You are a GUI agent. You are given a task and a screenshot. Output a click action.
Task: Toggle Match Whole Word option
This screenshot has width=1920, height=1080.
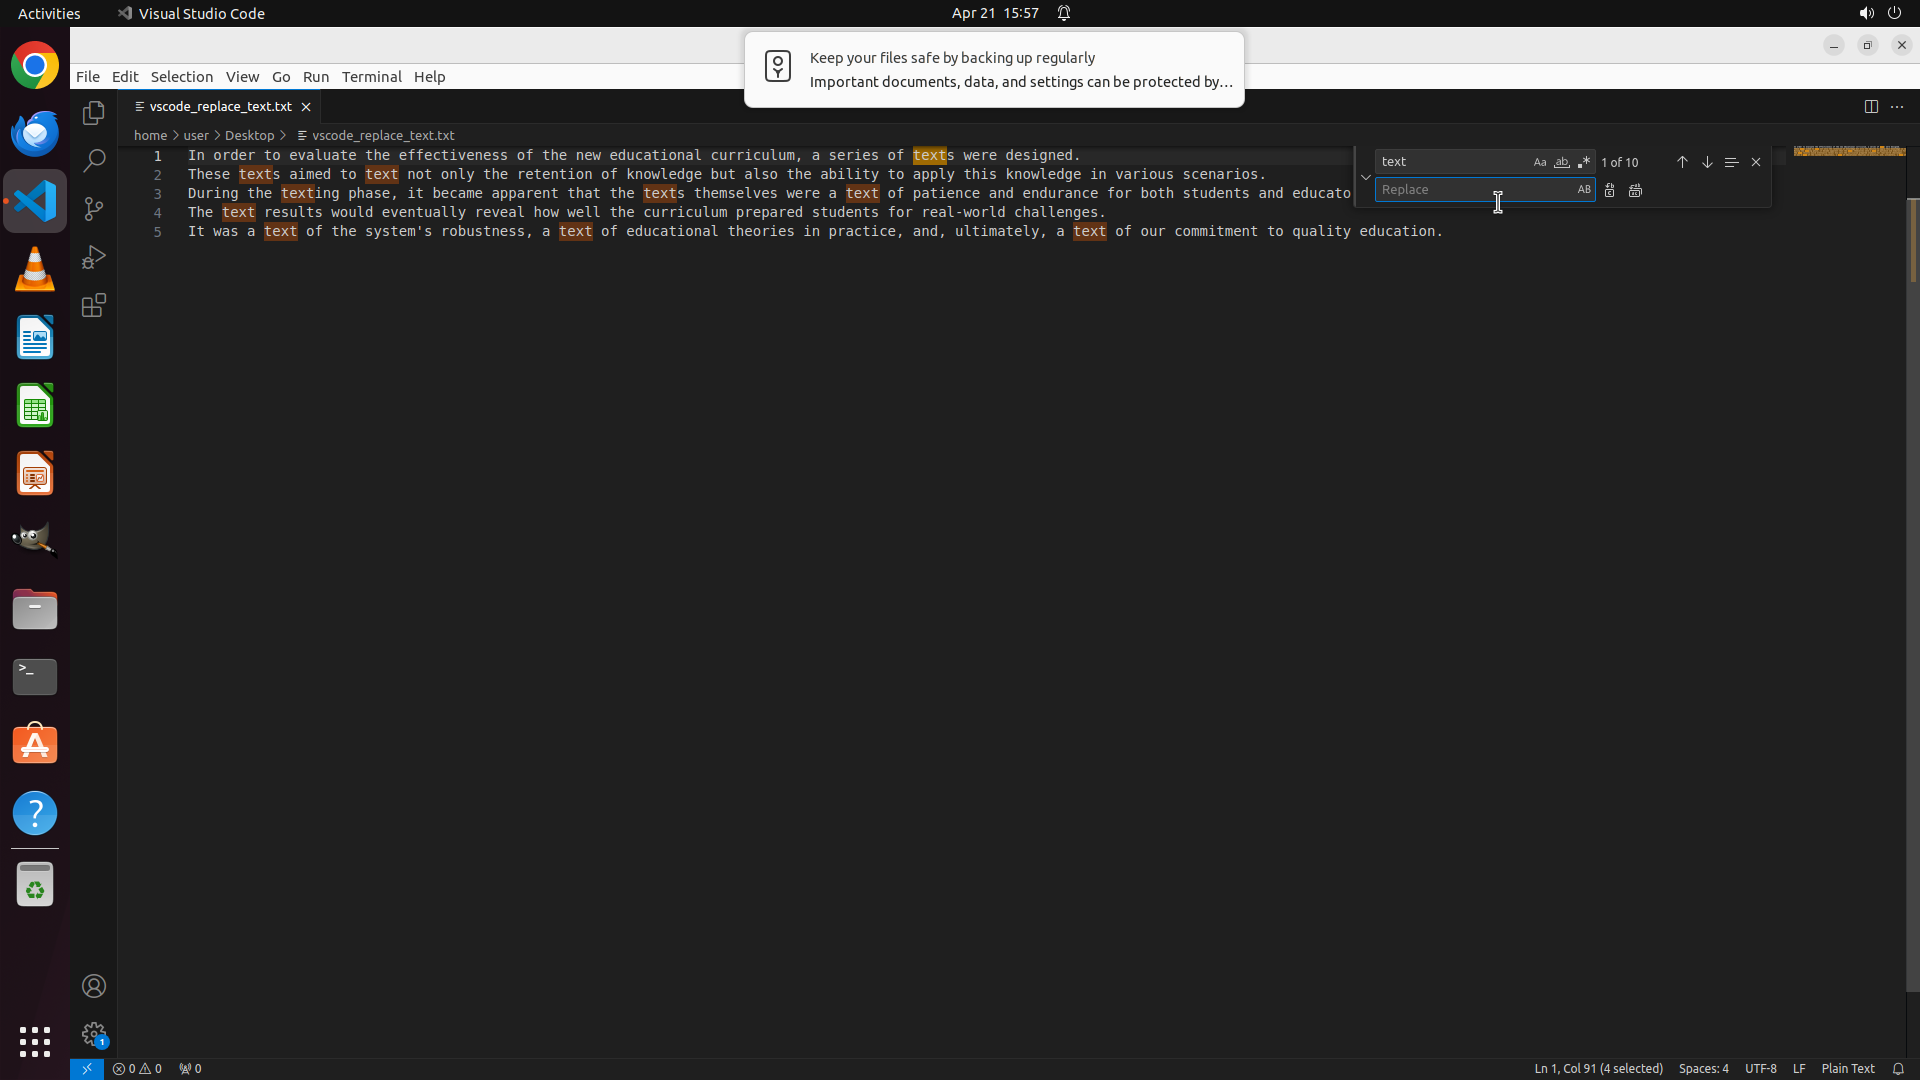[x=1561, y=162]
